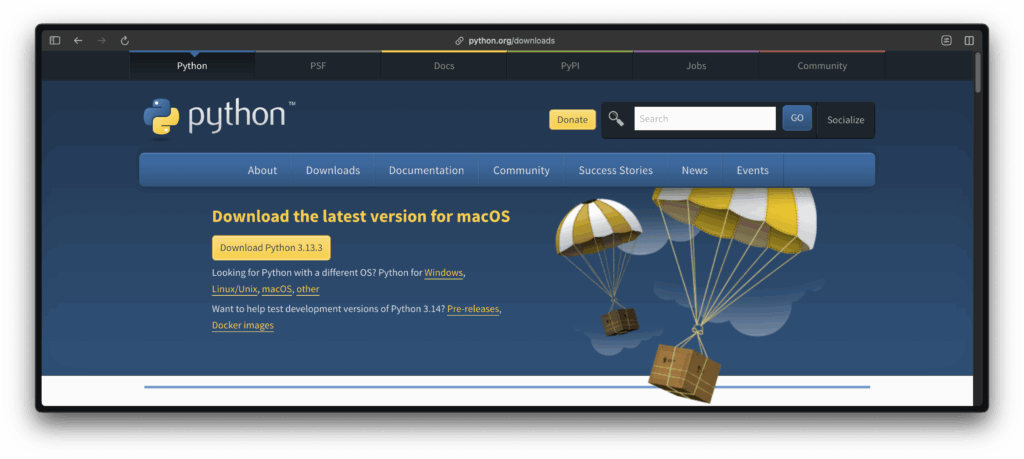
Task: Open the Pre-releases link
Action: (x=473, y=309)
